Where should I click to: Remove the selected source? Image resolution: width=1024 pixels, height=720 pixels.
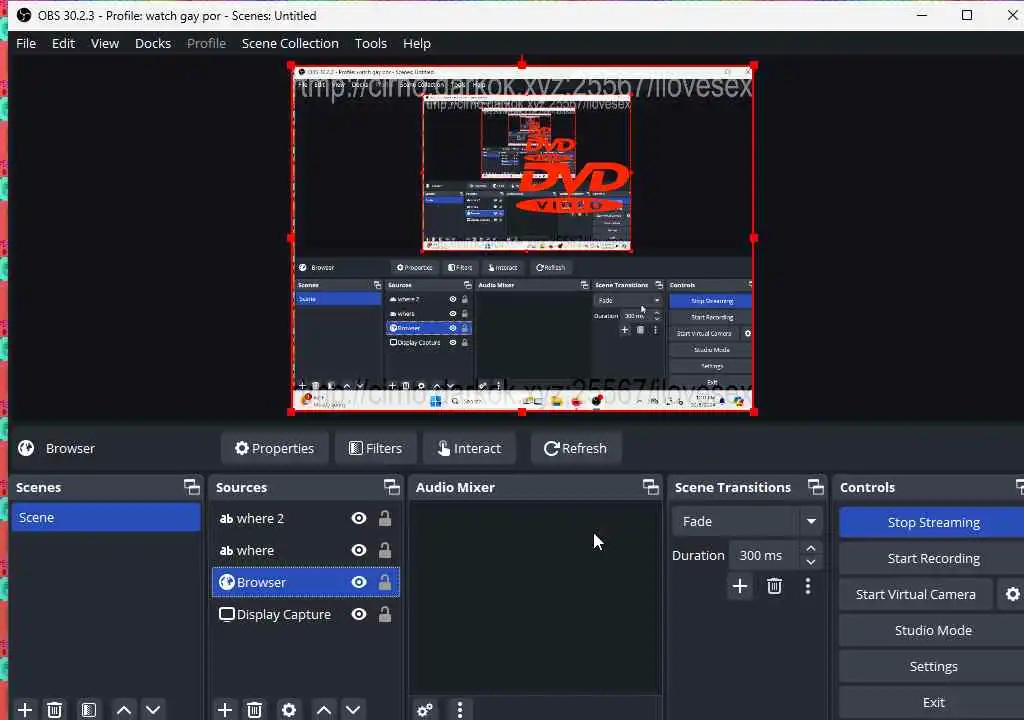click(255, 710)
